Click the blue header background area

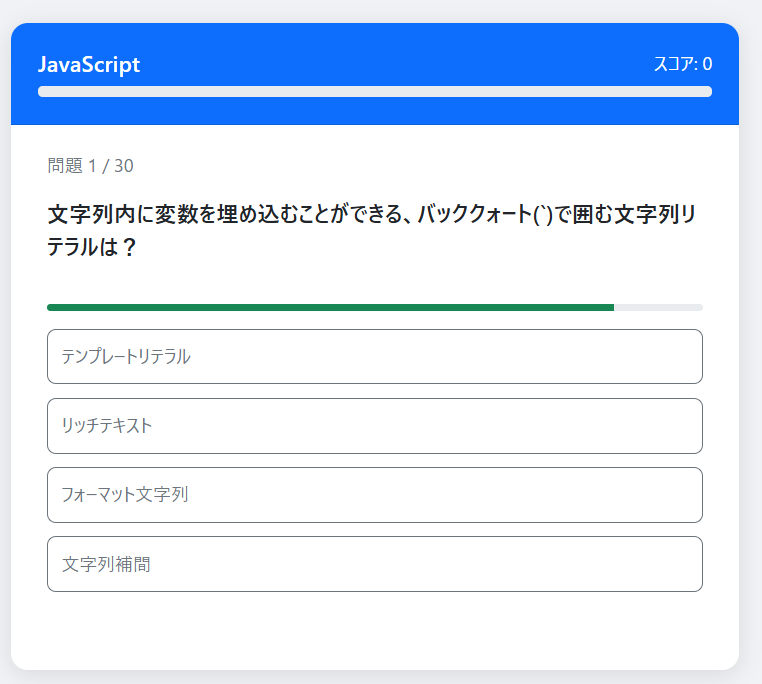[400, 45]
